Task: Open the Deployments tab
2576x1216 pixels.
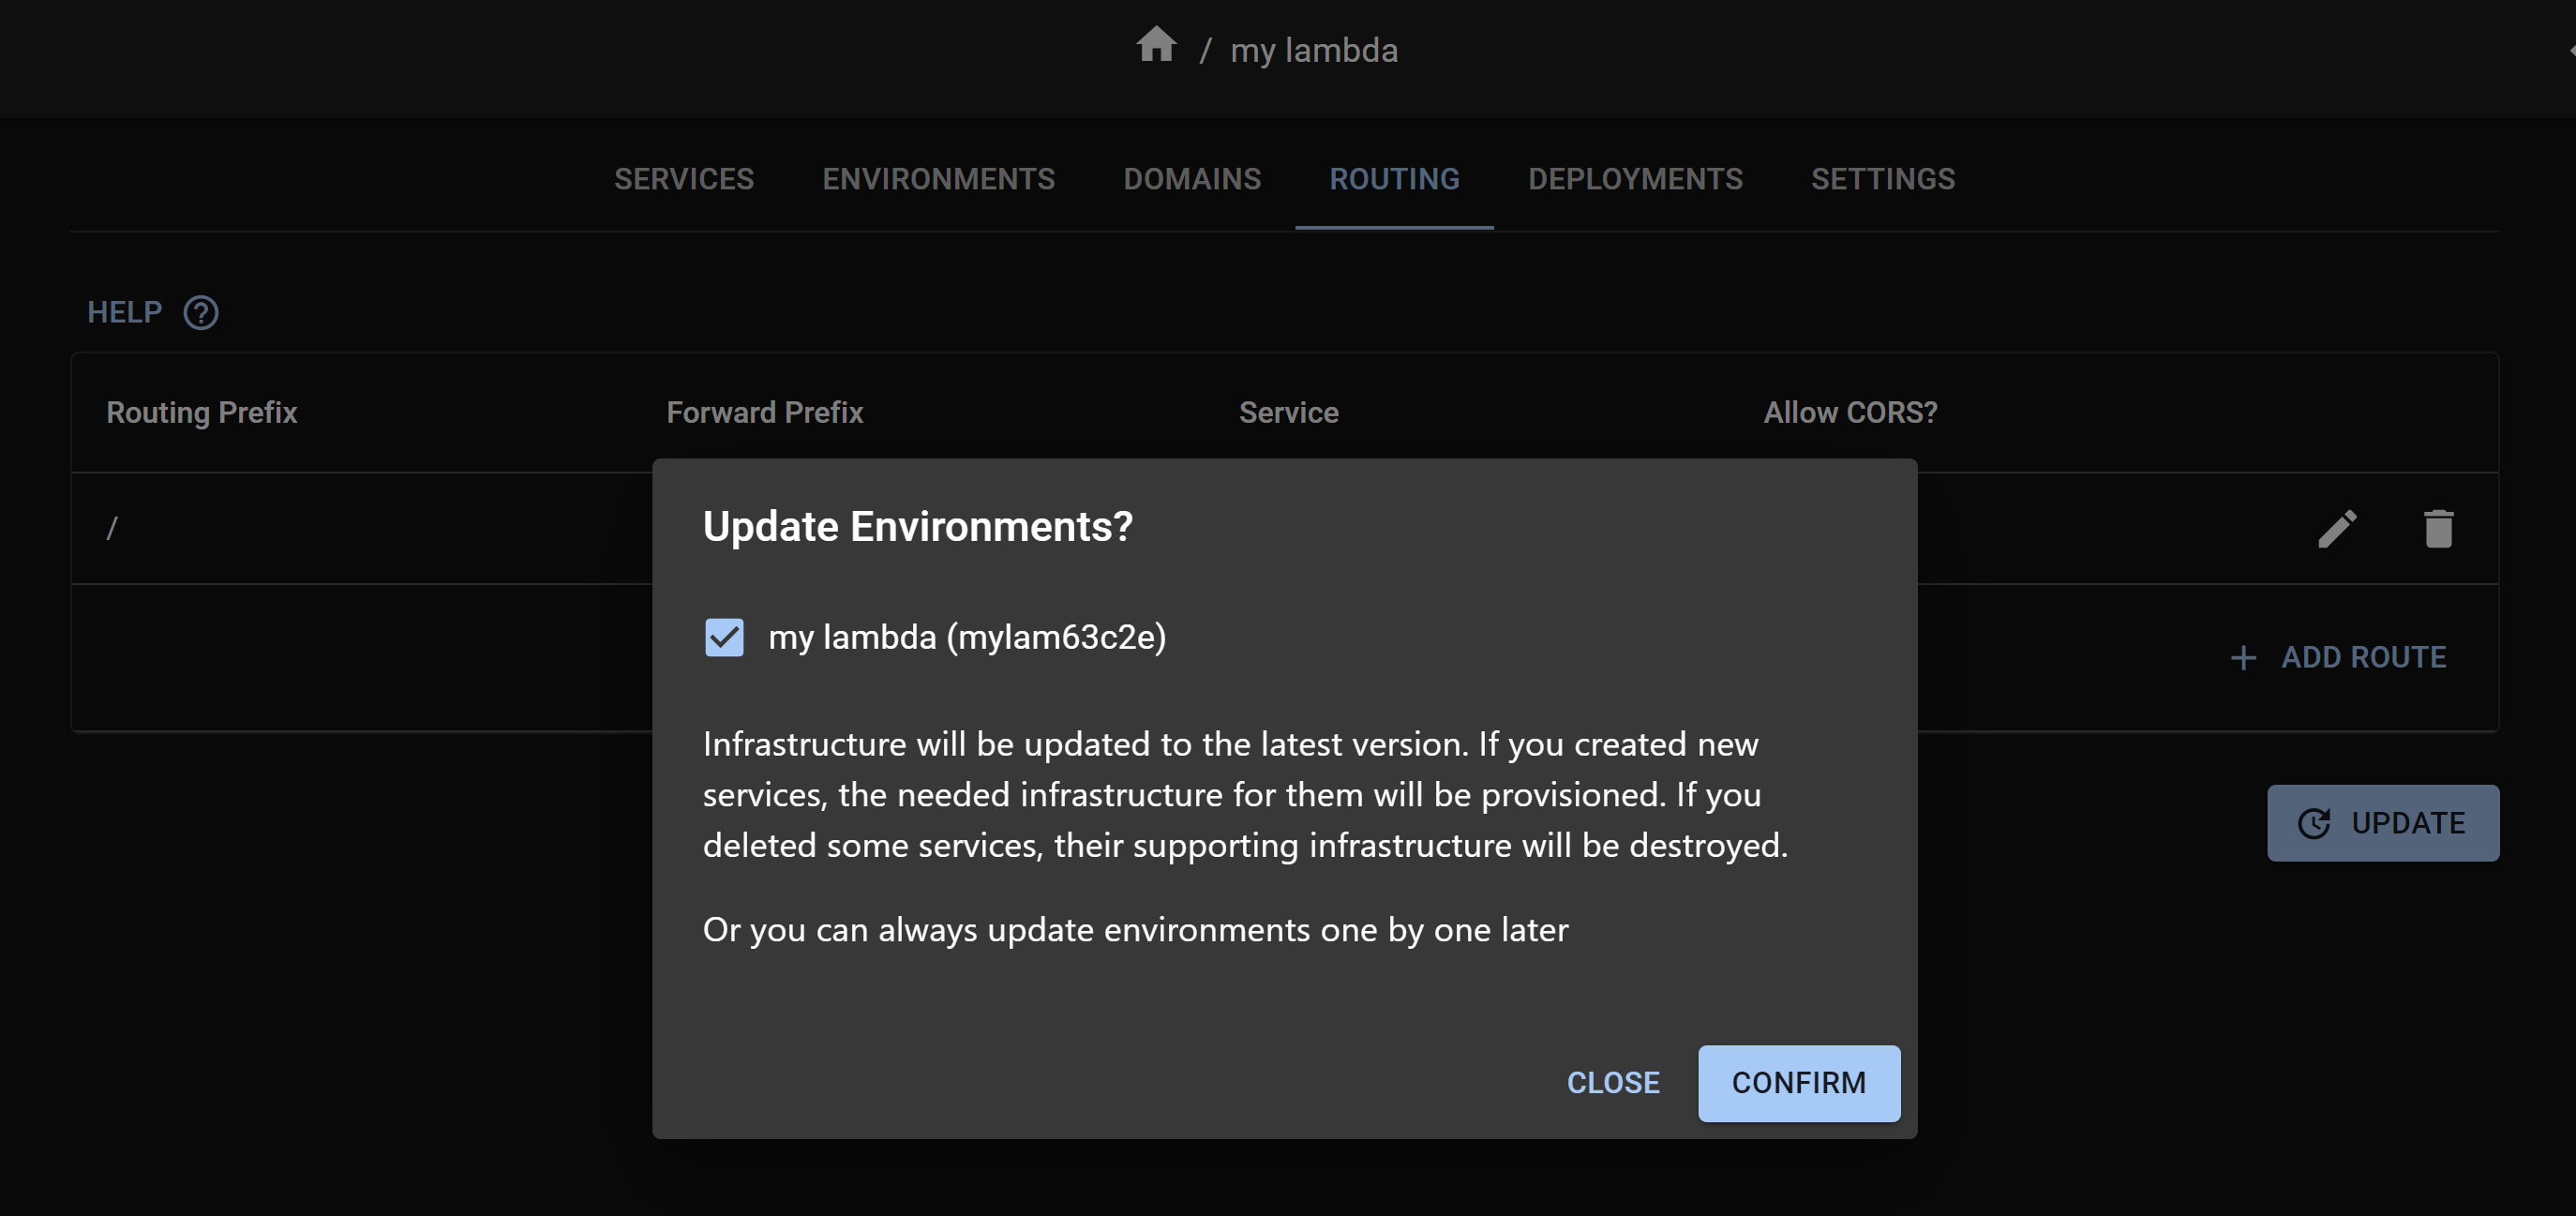Action: 1635,179
